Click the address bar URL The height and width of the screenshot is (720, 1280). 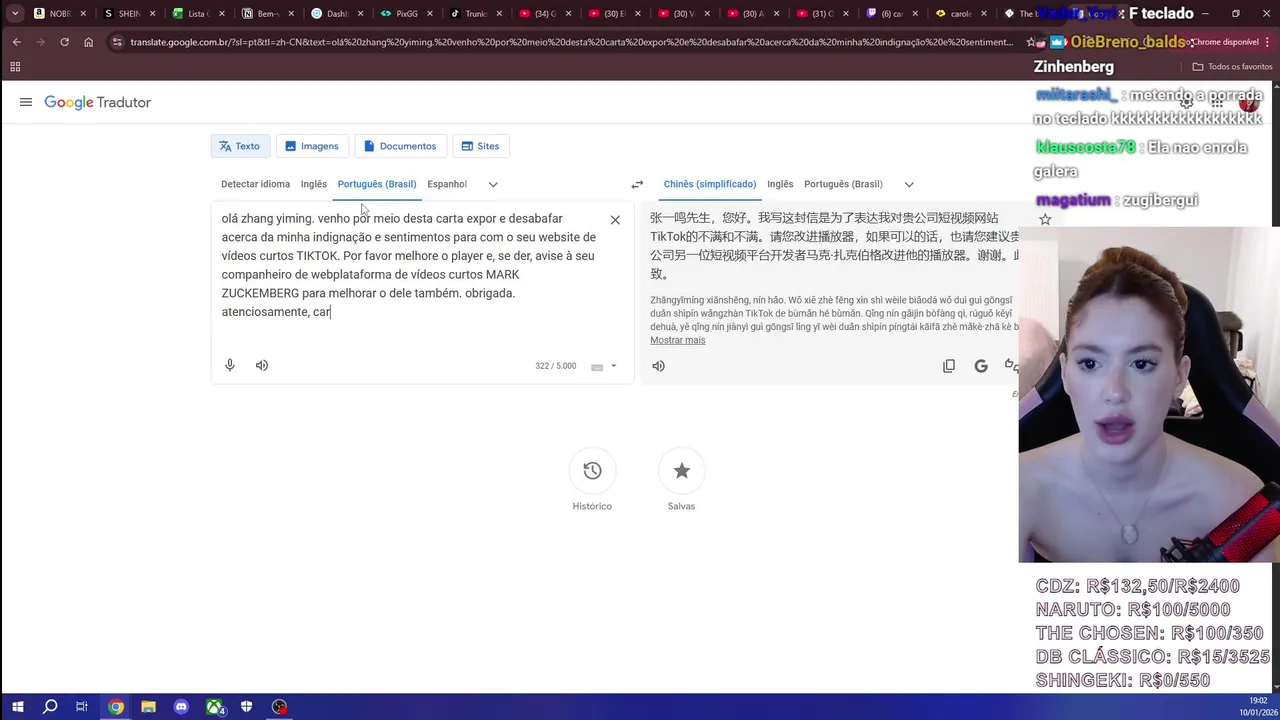(x=570, y=42)
